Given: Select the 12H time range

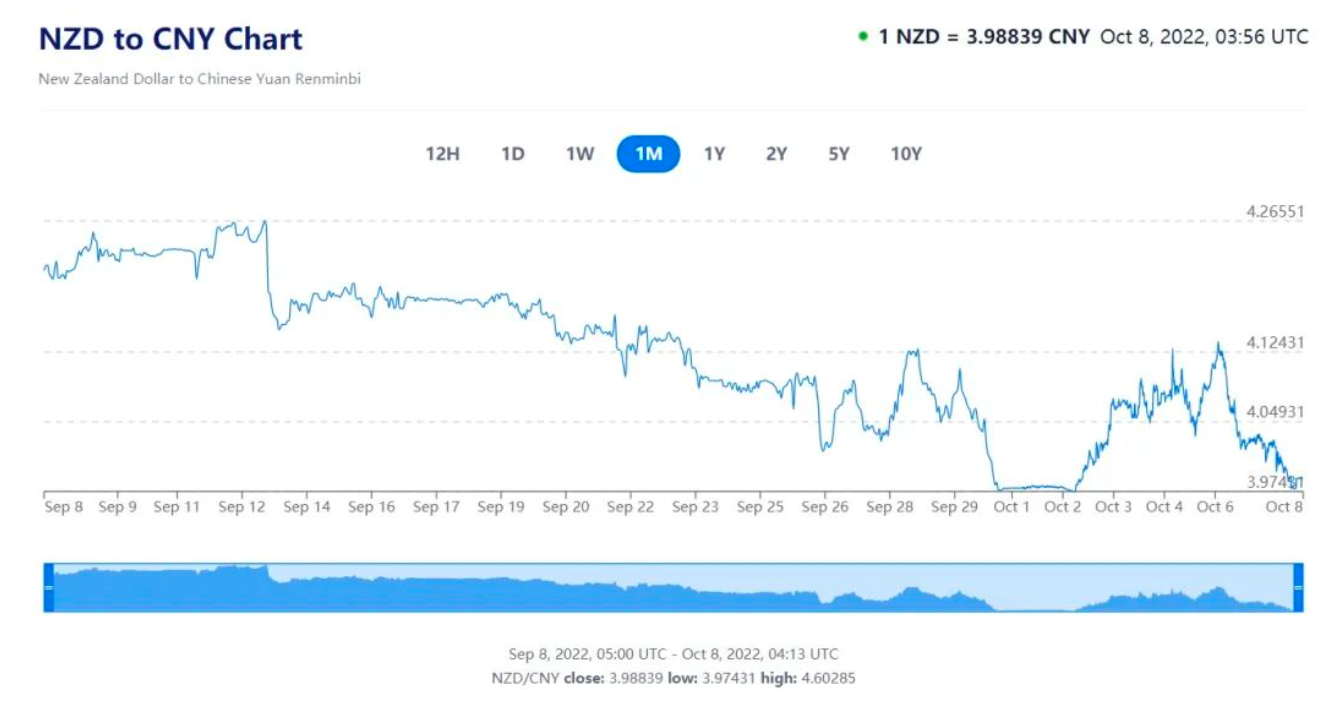Looking at the screenshot, I should coord(442,154).
